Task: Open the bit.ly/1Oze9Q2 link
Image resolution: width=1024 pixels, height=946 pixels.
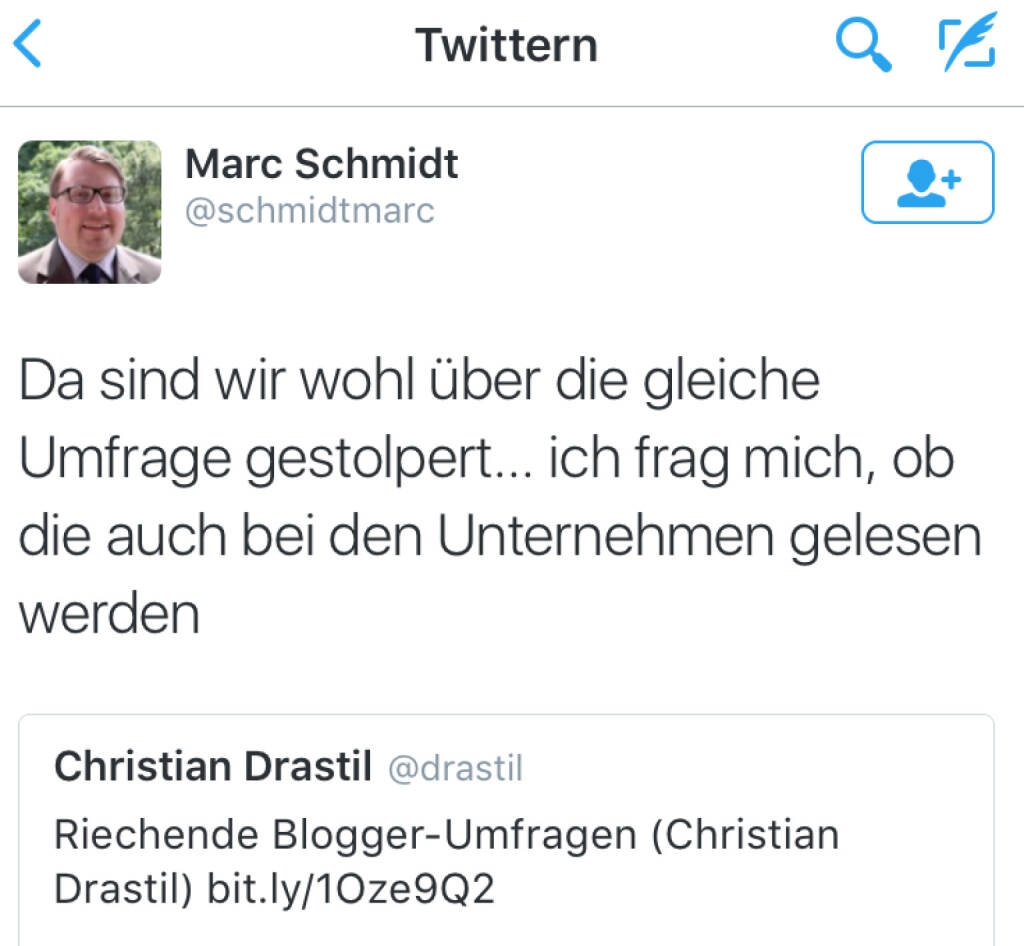Action: pyautogui.click(x=350, y=889)
